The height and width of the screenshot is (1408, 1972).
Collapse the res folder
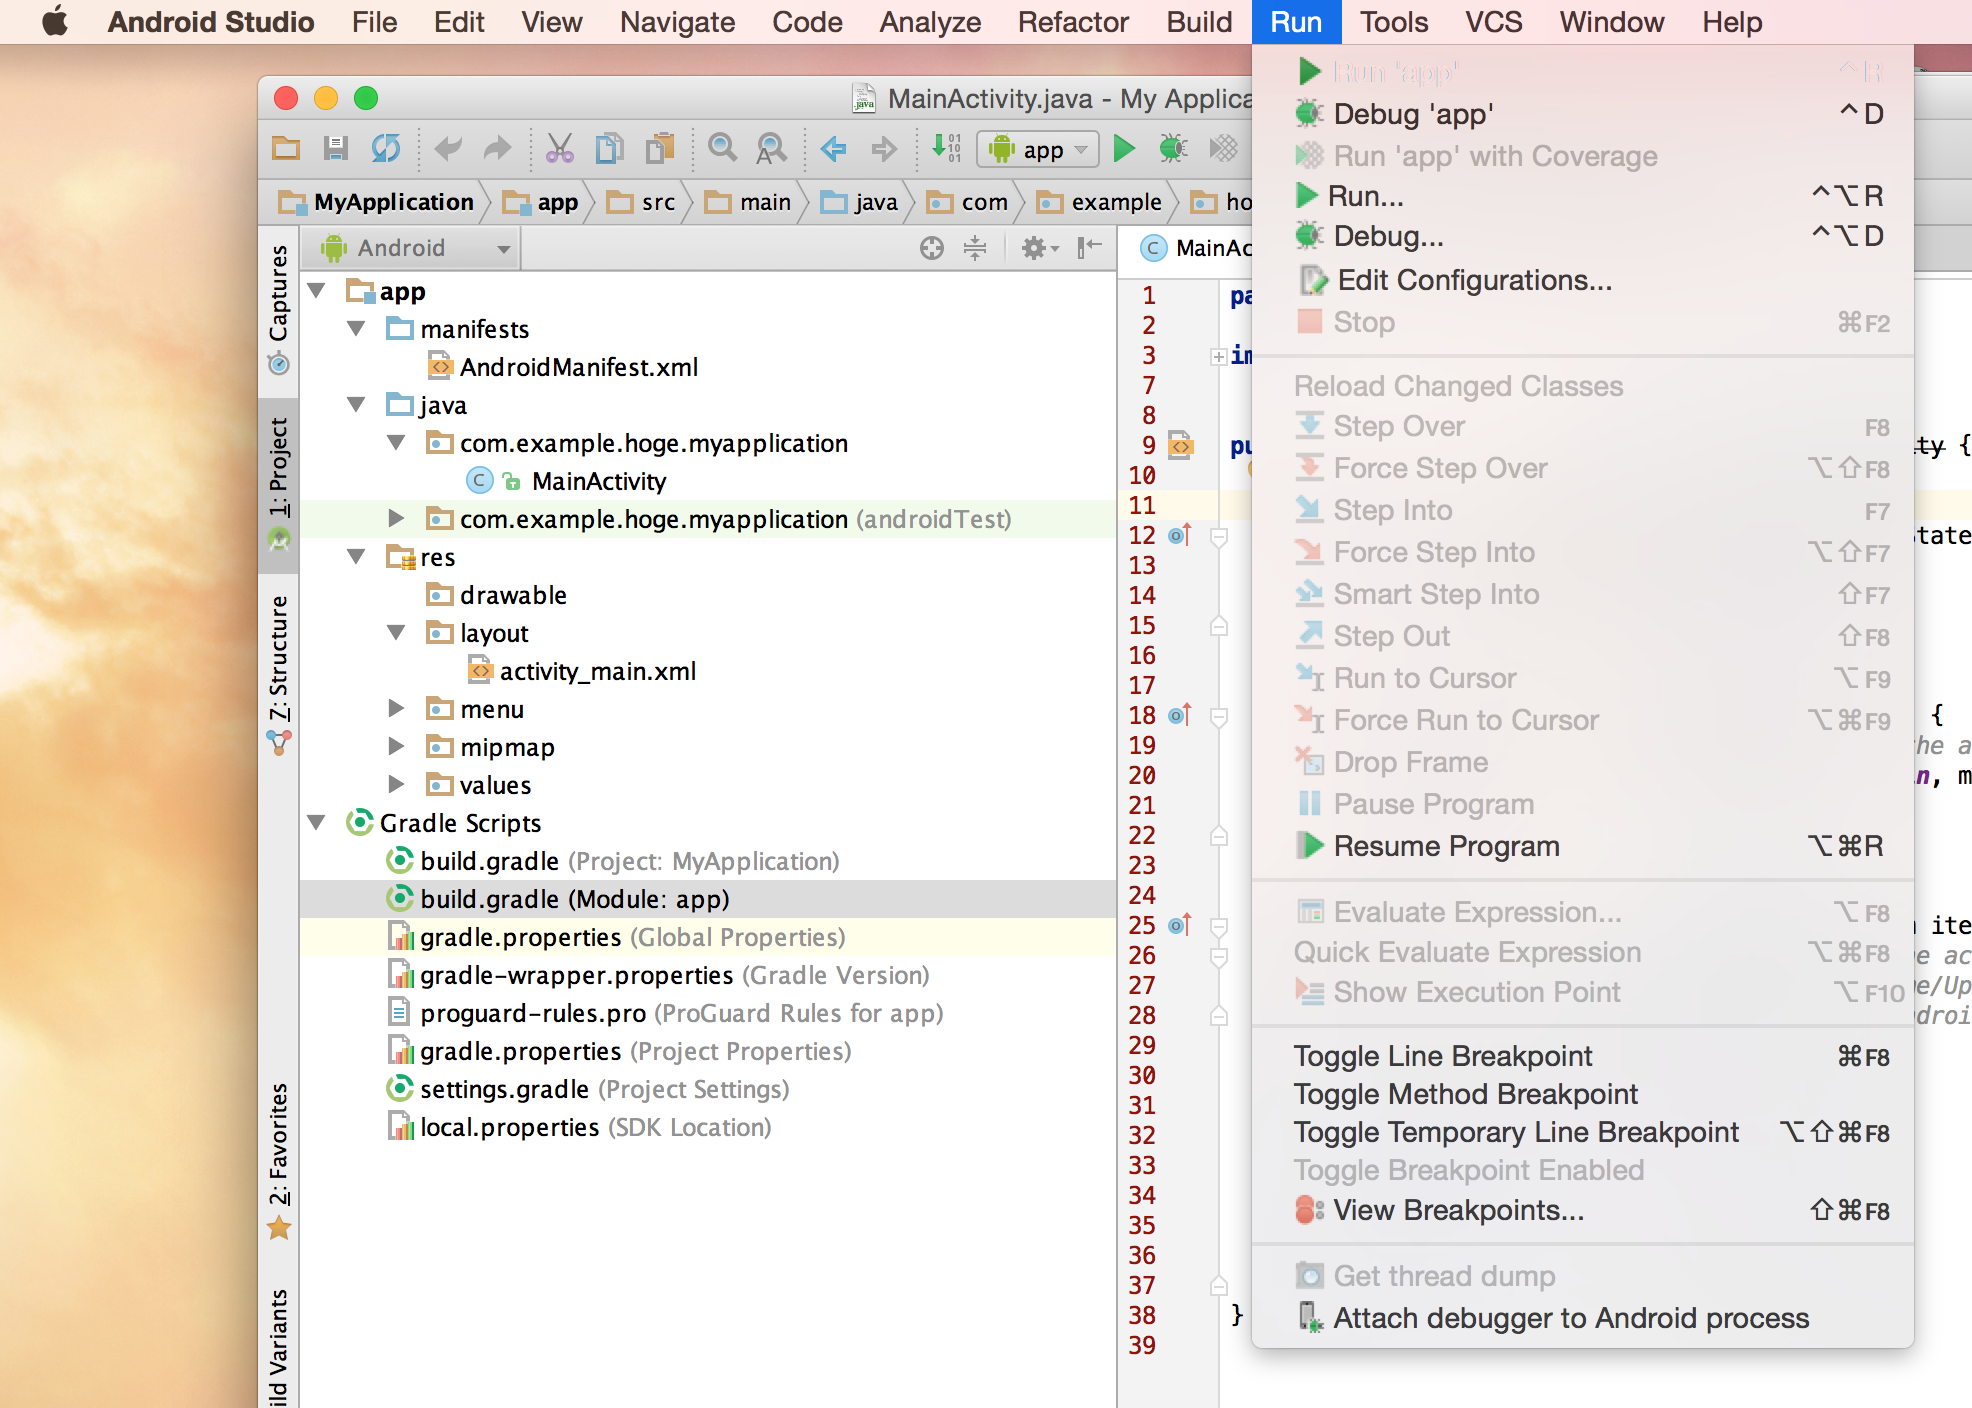click(x=356, y=557)
